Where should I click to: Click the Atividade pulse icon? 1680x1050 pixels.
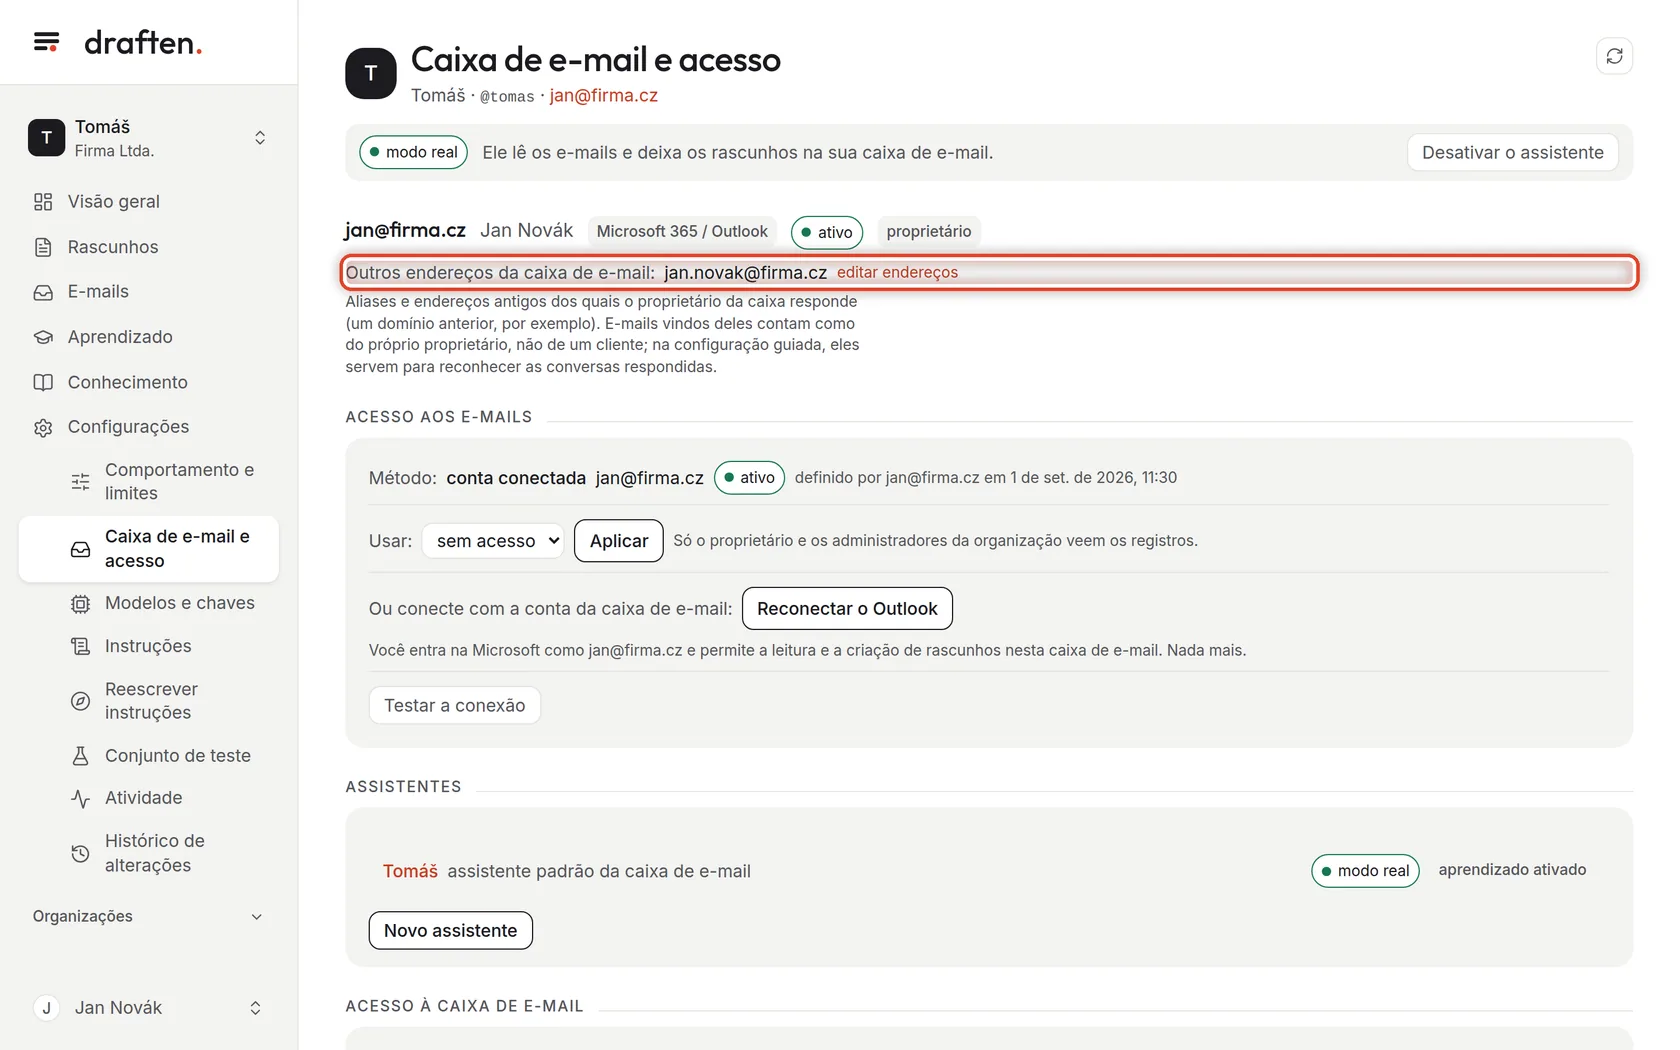point(81,798)
